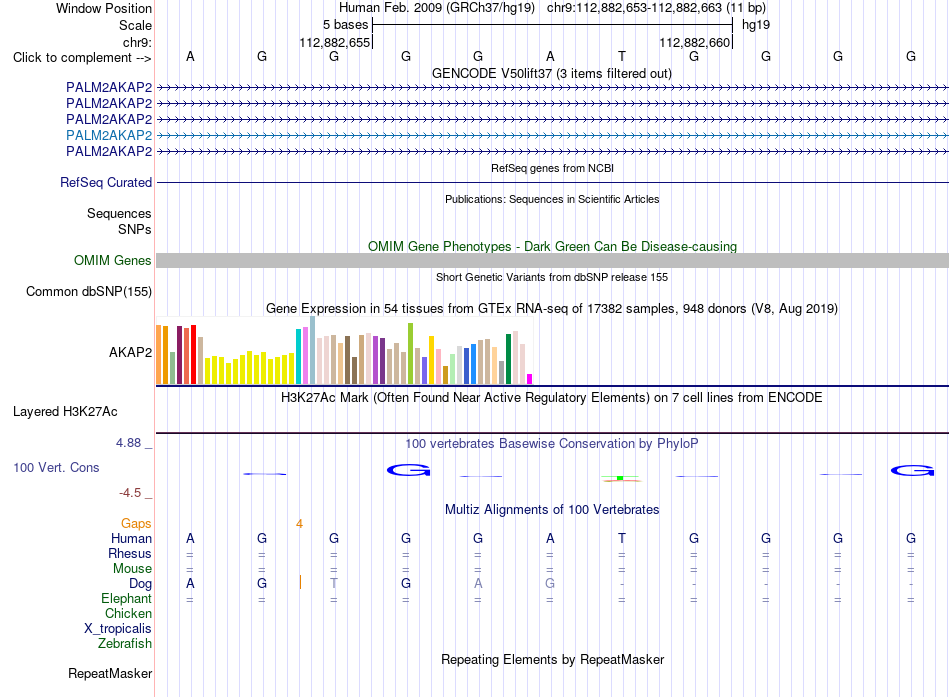
Task: Click the Chicken species row label
Action: tap(128, 613)
